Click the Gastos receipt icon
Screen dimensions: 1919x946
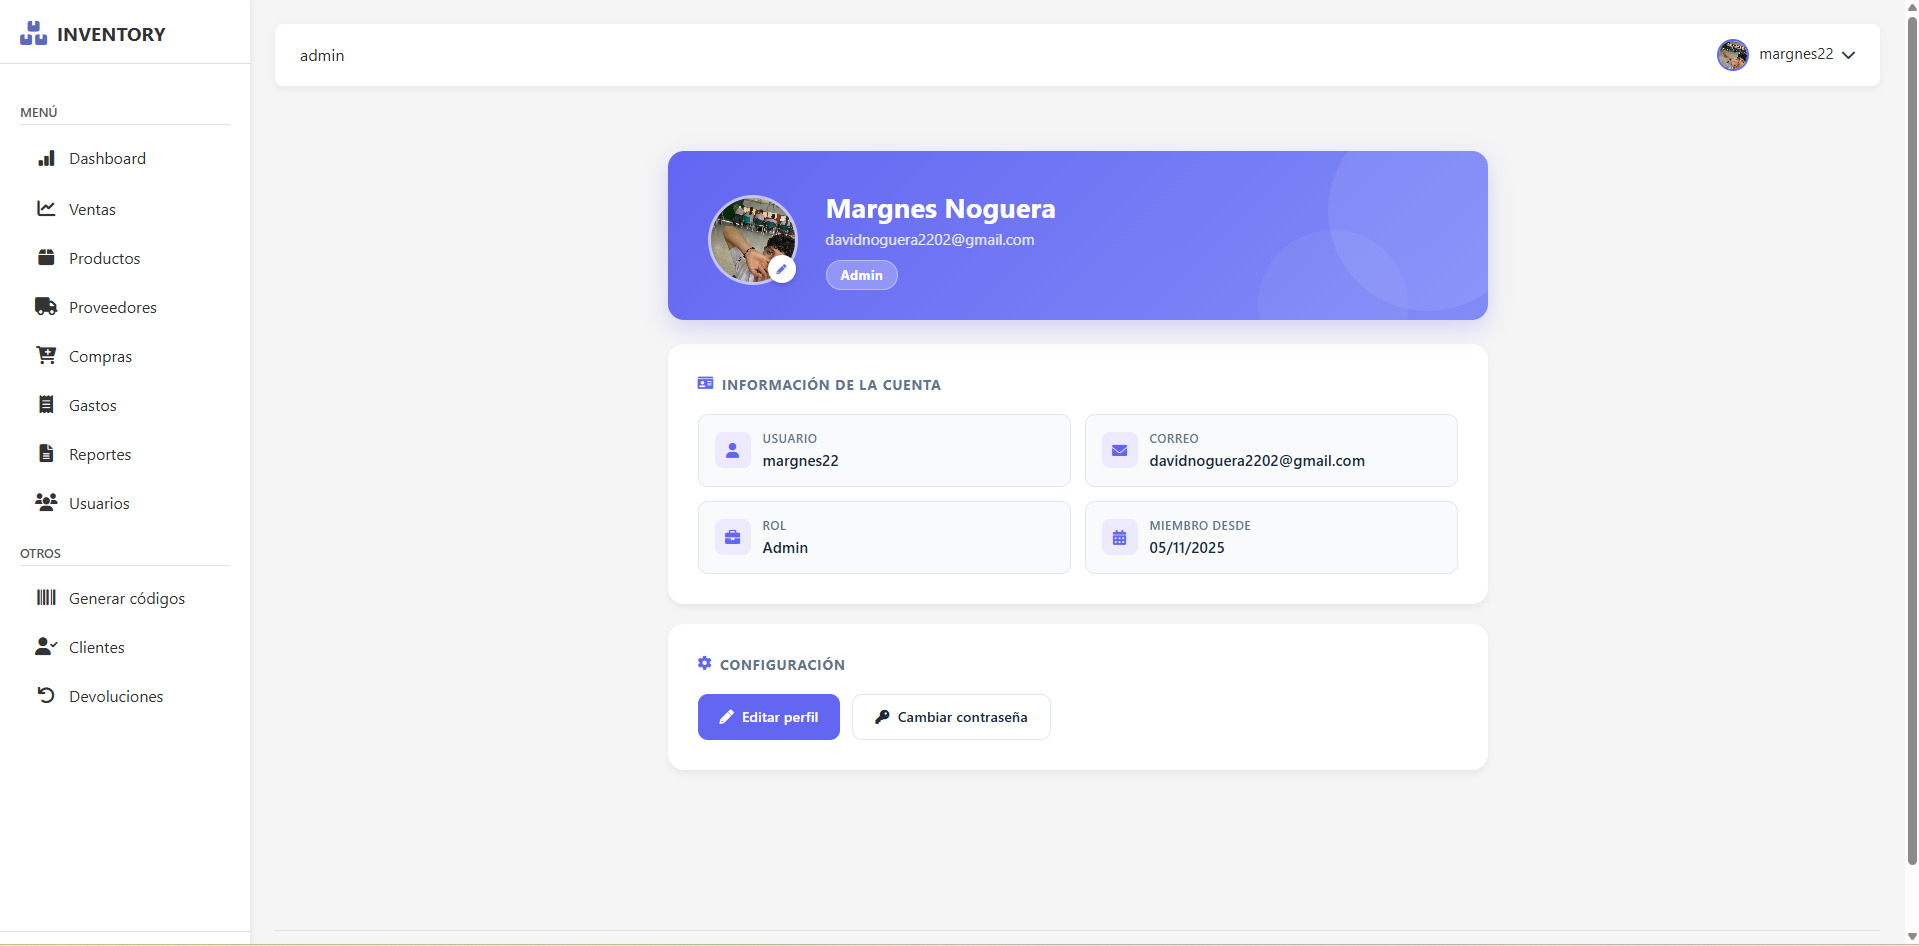pyautogui.click(x=47, y=404)
